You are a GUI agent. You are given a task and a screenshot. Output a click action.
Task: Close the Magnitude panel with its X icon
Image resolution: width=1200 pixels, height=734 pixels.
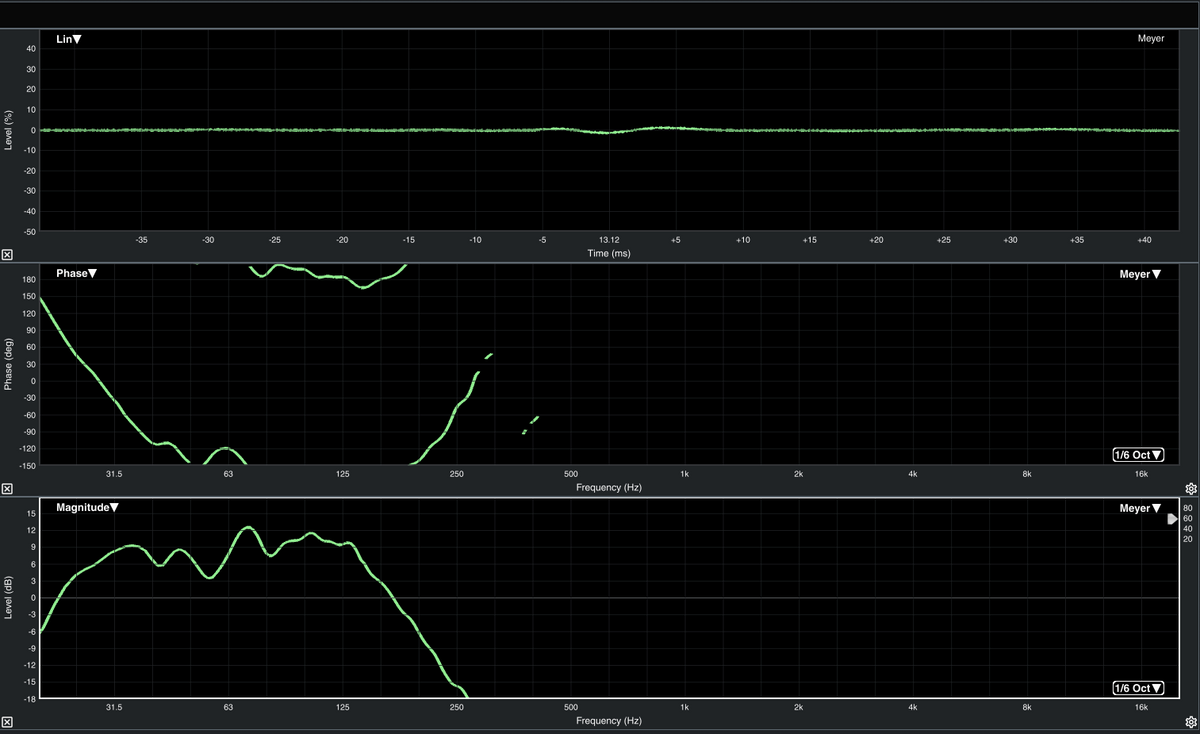tap(7, 721)
